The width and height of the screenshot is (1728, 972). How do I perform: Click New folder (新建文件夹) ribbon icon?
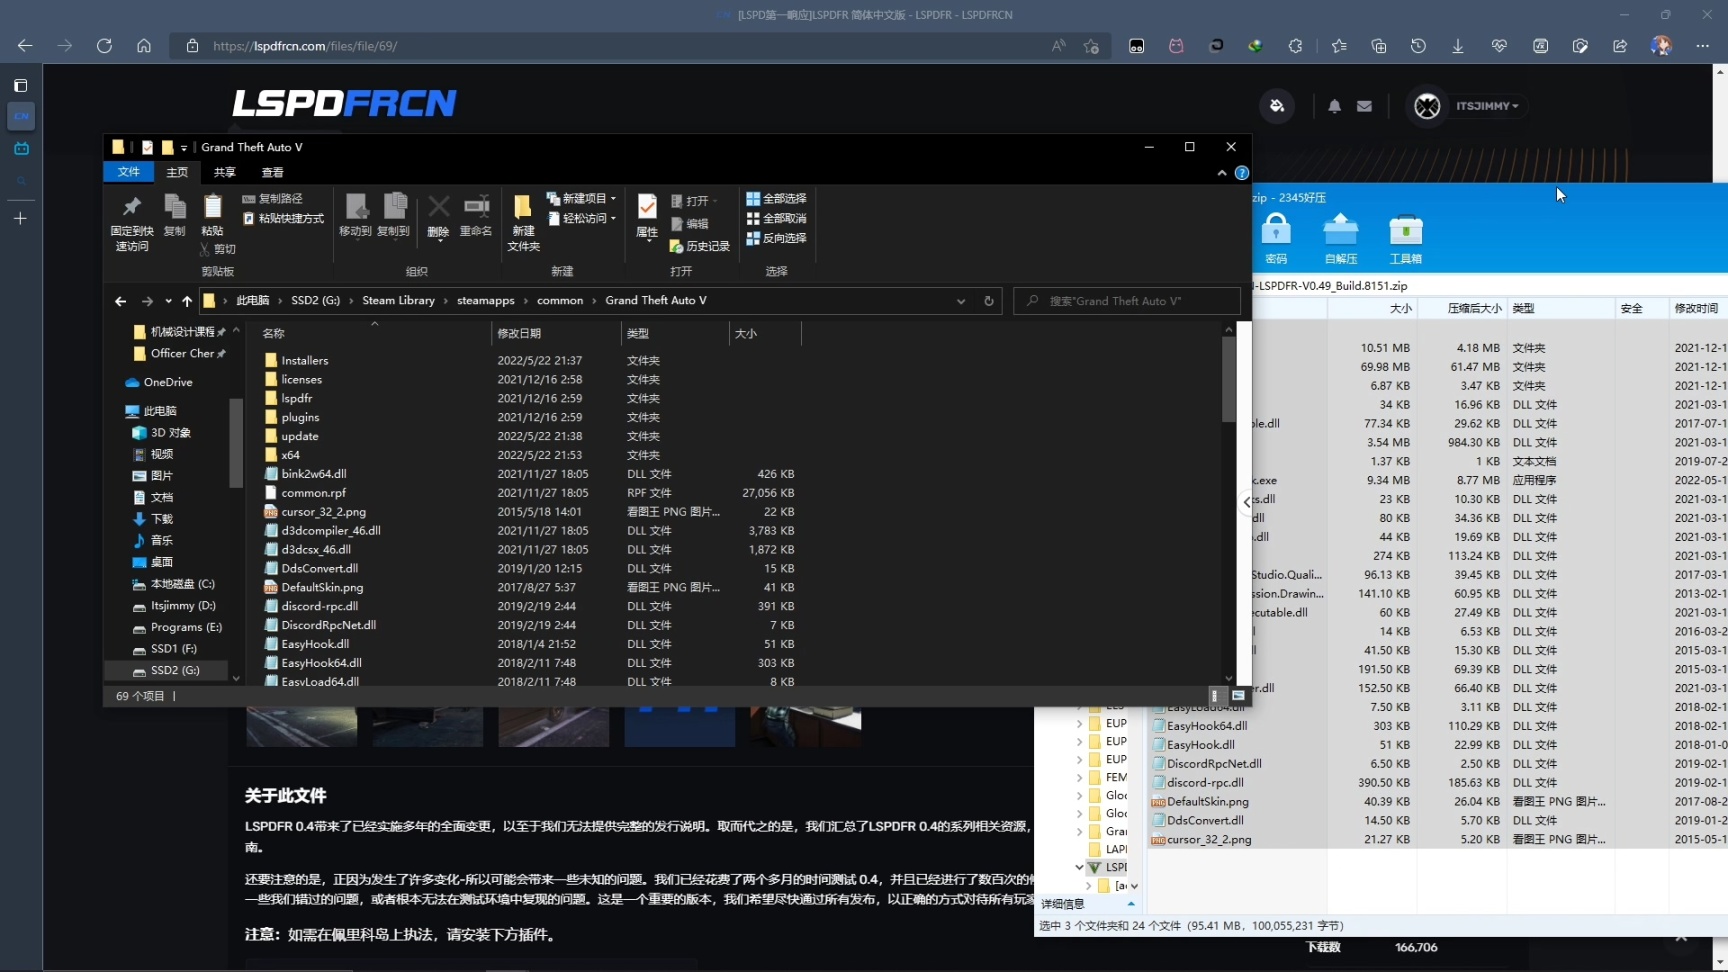[523, 223]
